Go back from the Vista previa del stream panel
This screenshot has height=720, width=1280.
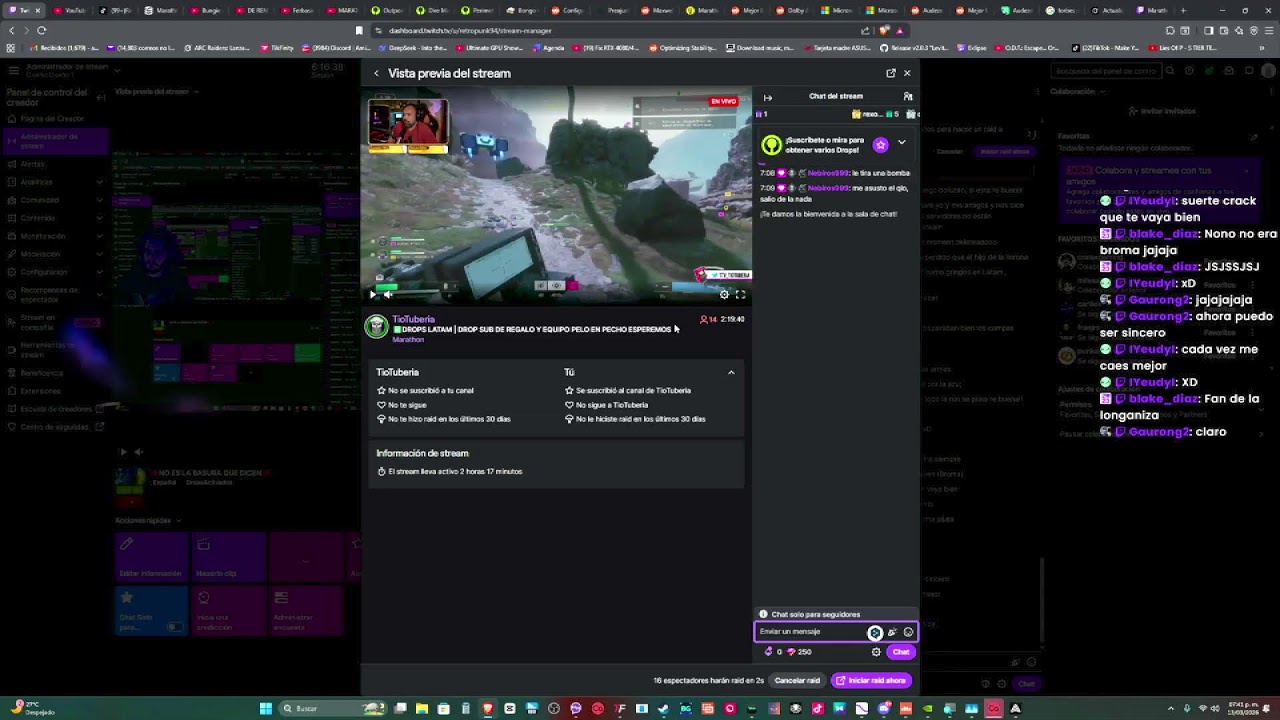point(376,73)
